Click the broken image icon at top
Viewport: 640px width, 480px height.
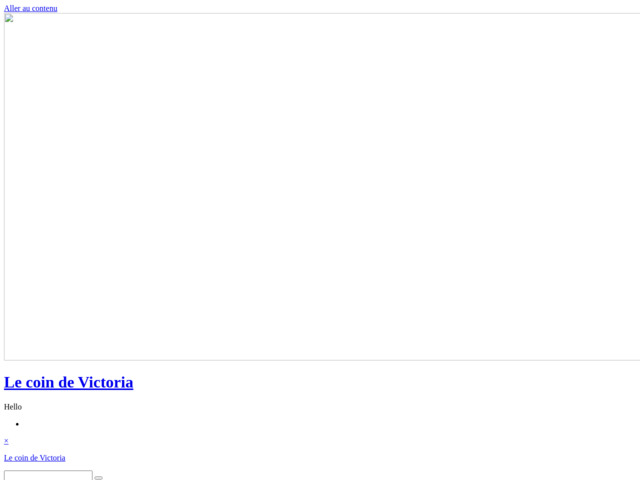pyautogui.click(x=9, y=18)
